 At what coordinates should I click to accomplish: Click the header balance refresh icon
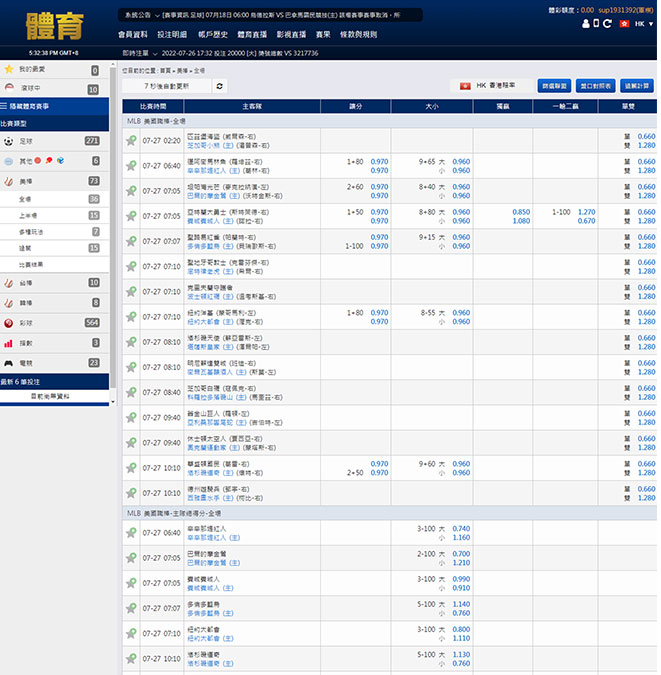click(x=608, y=24)
